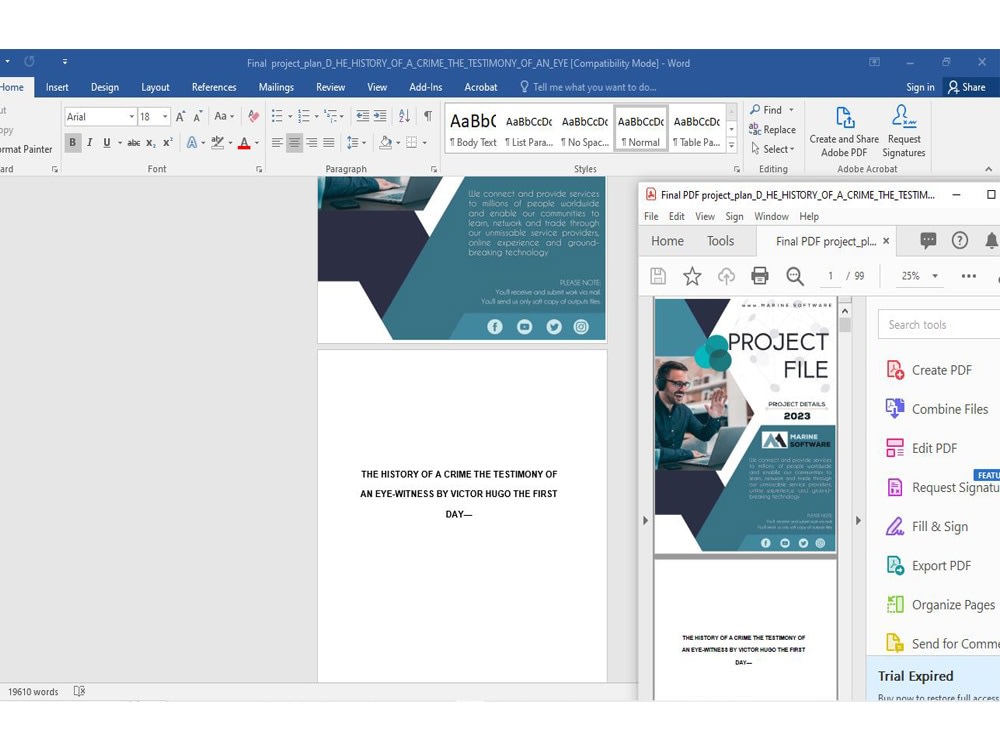Image resolution: width=1000 pixels, height=750 pixels.
Task: Open the font size dropdown showing 18
Action: pos(165,117)
